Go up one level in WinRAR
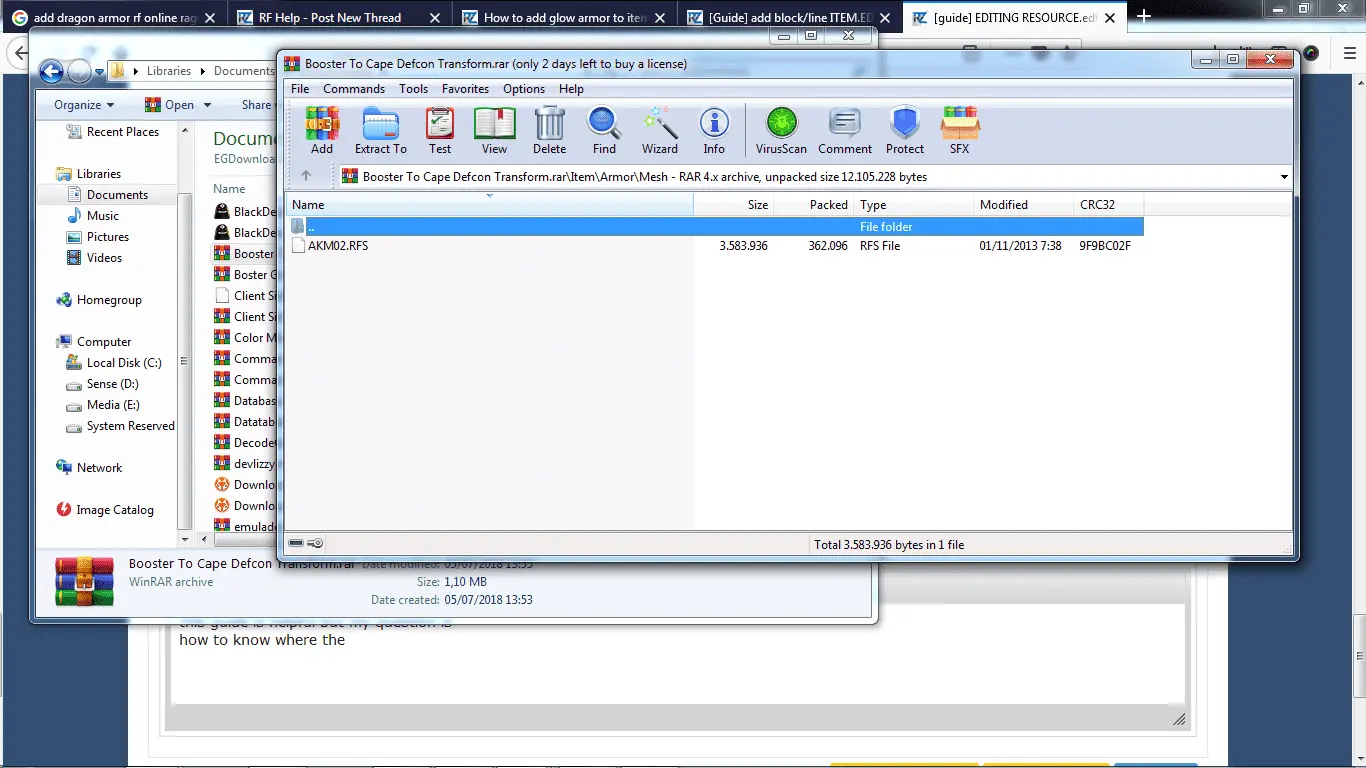Screen dimensions: 1366x768 tap(306, 176)
